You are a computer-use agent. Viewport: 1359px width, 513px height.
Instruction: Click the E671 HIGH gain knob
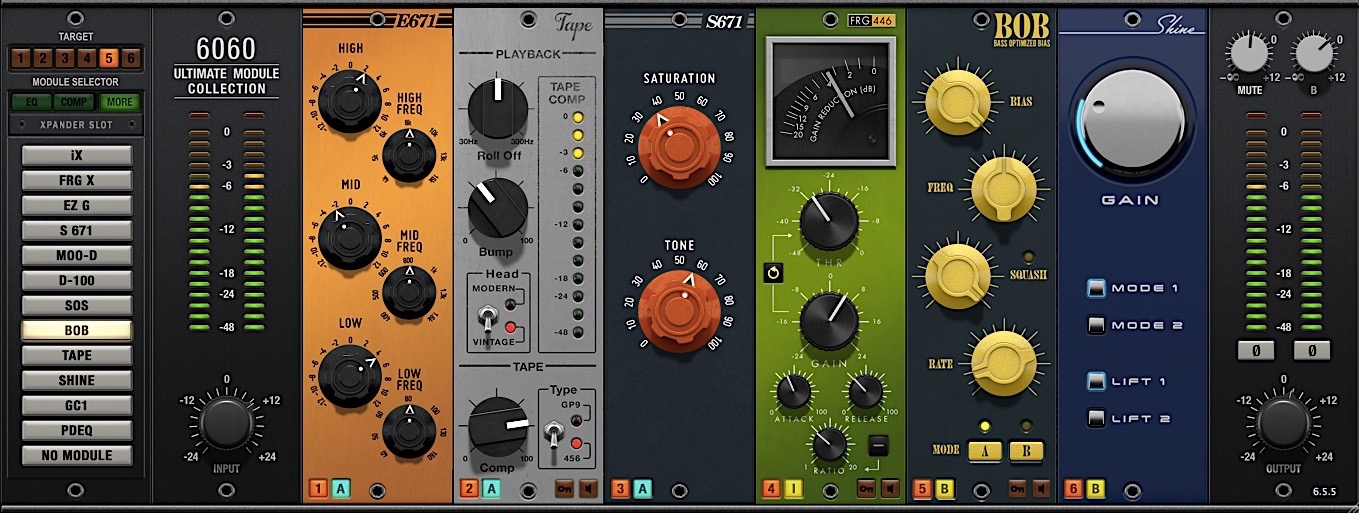(349, 103)
